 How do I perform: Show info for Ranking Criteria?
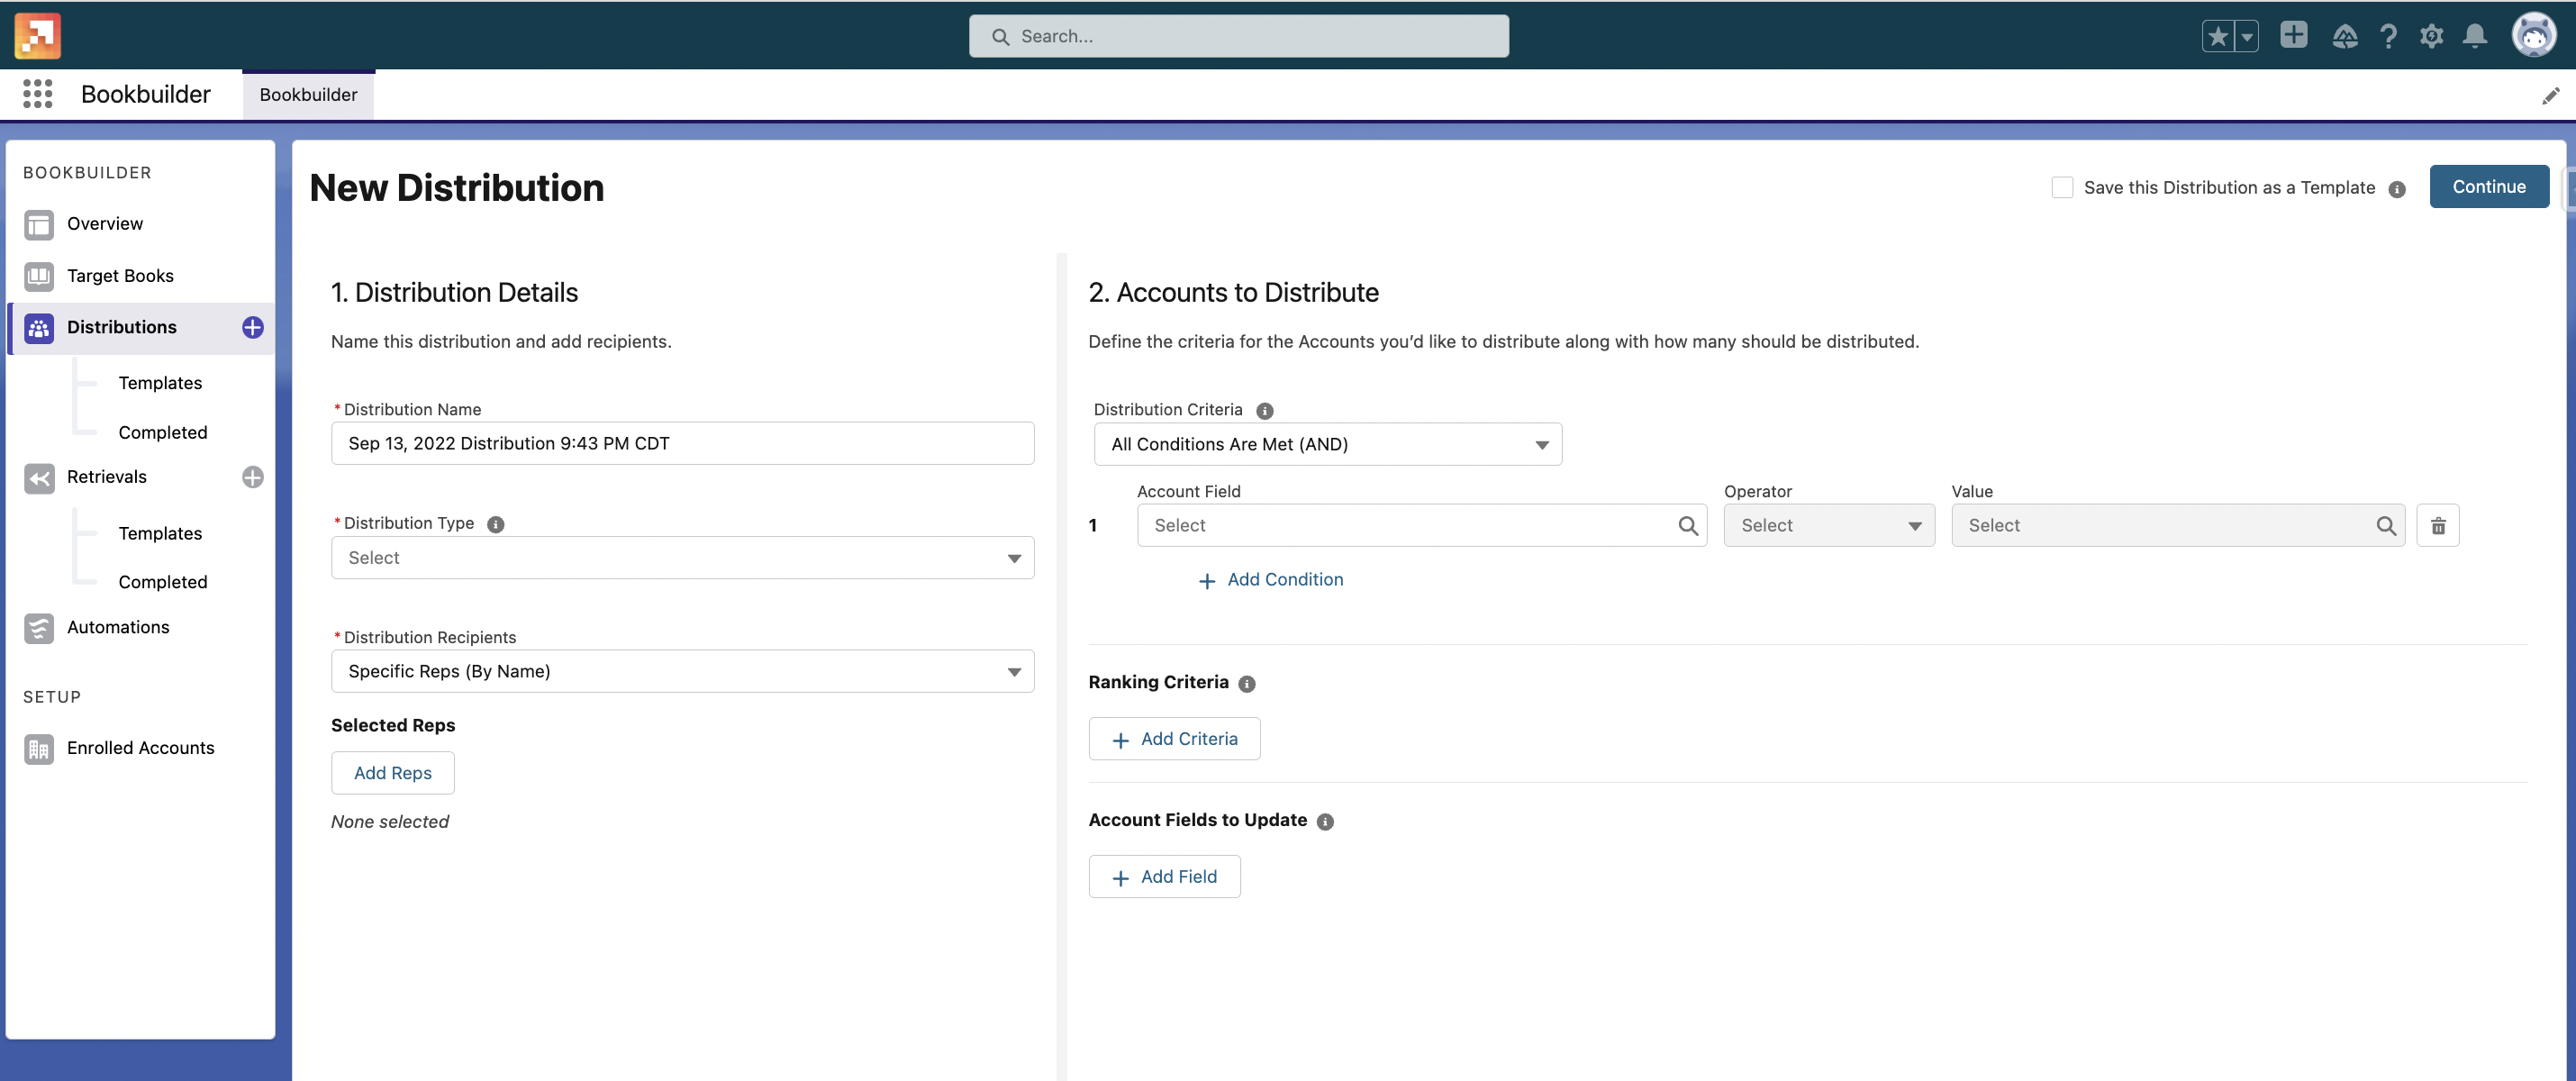1246,684
